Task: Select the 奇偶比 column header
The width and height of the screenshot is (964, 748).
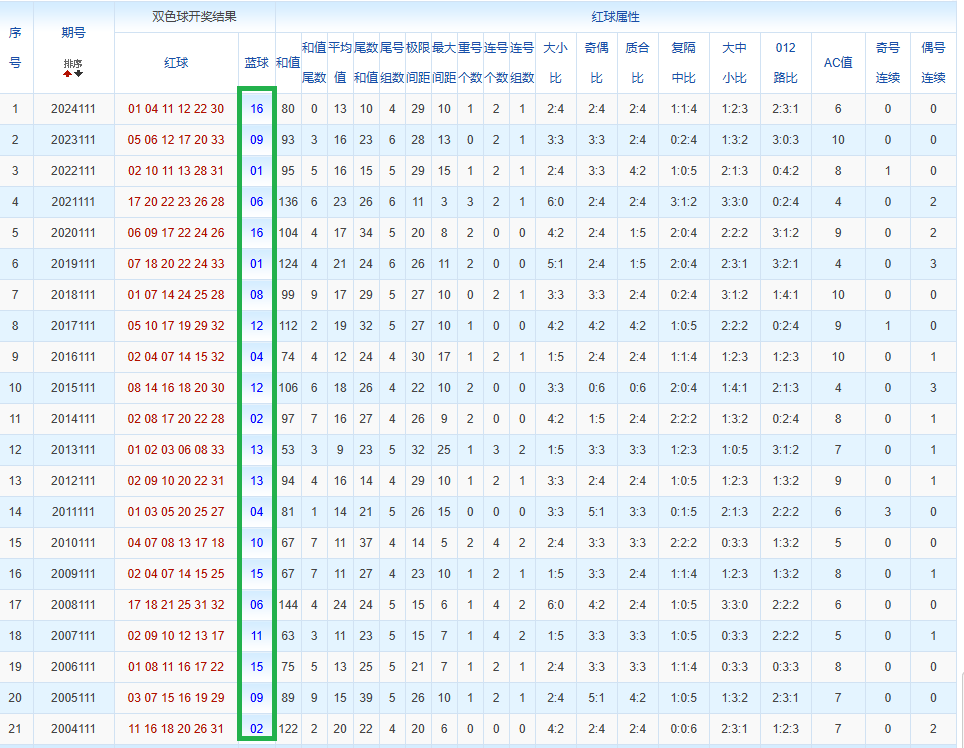Action: 596,63
